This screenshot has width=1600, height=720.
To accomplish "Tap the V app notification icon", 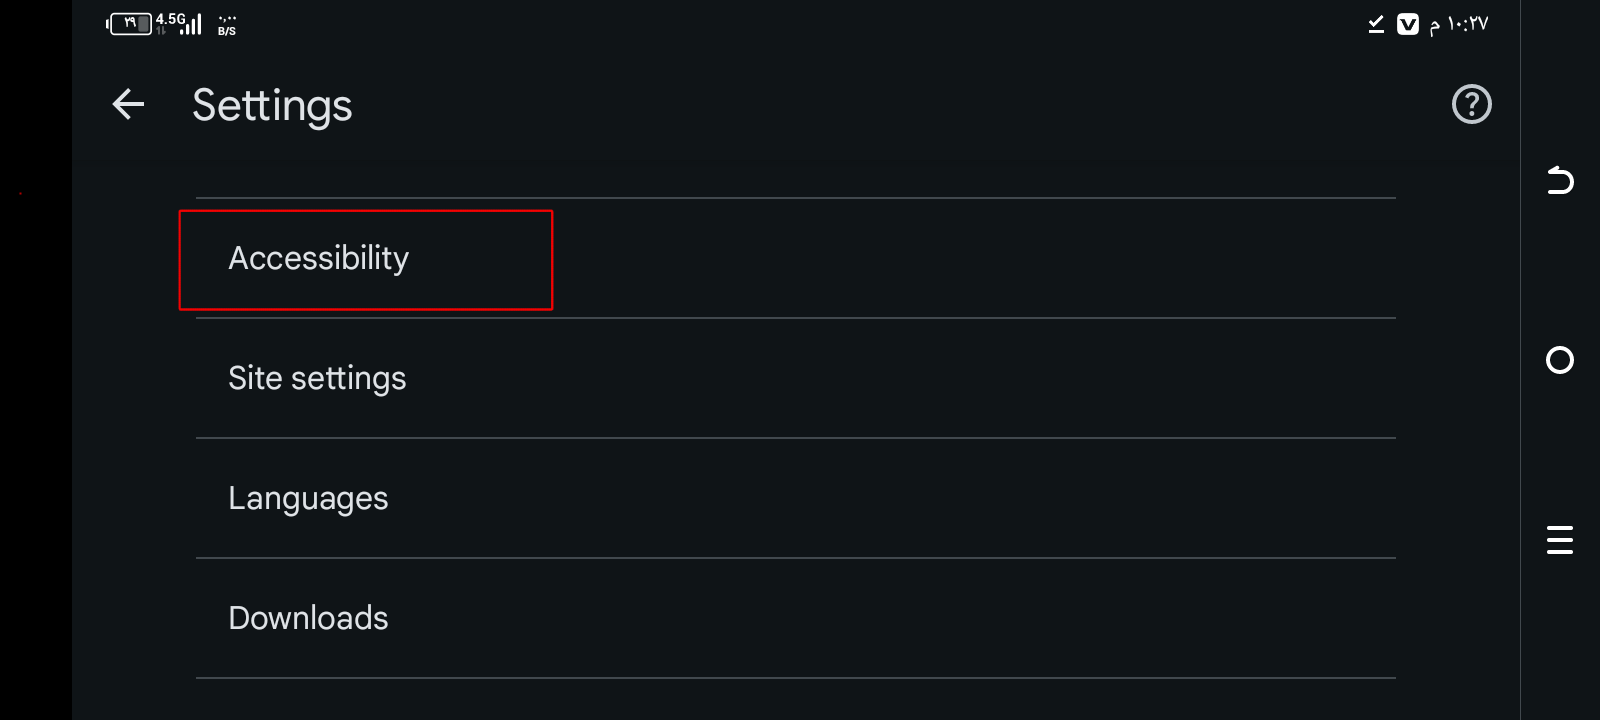I will 1407,24.
